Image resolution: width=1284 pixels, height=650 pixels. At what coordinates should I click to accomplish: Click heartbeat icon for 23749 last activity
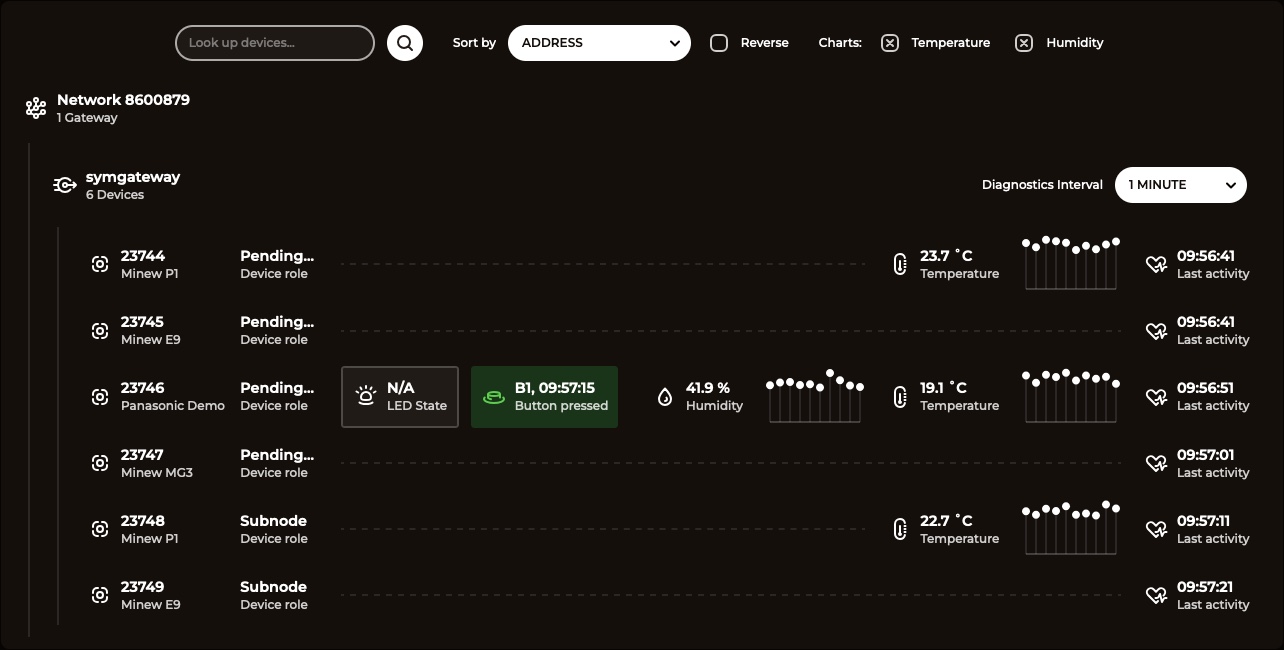1156,595
